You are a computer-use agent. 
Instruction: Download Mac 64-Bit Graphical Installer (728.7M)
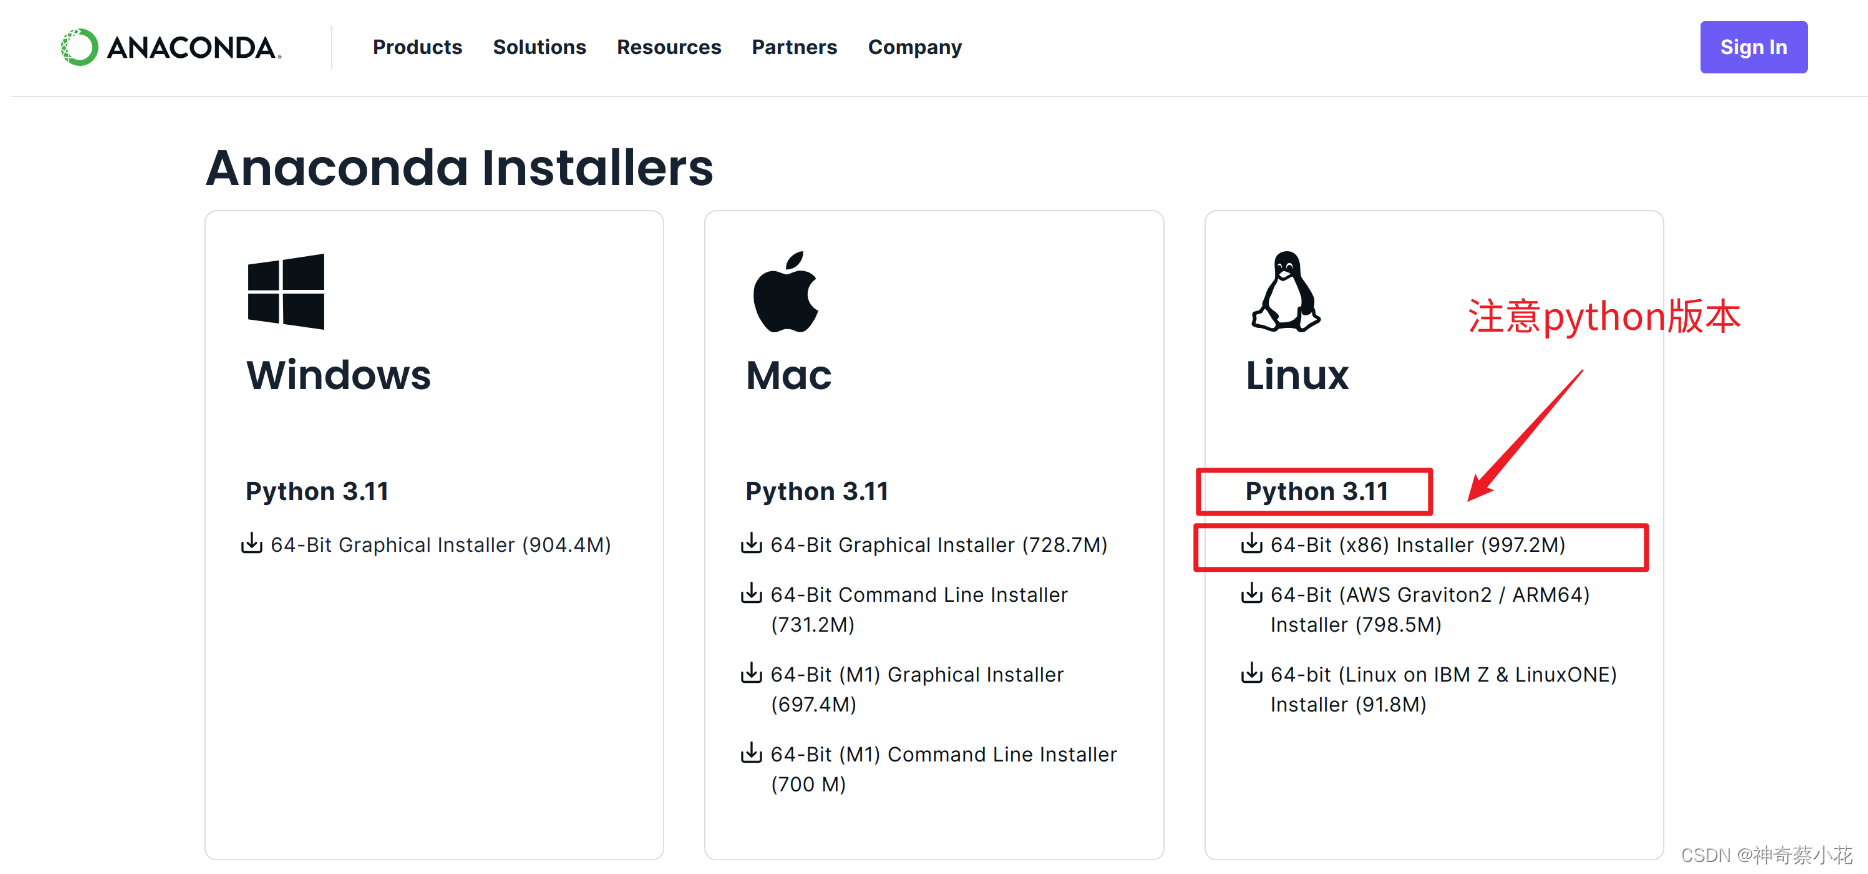[x=939, y=545]
